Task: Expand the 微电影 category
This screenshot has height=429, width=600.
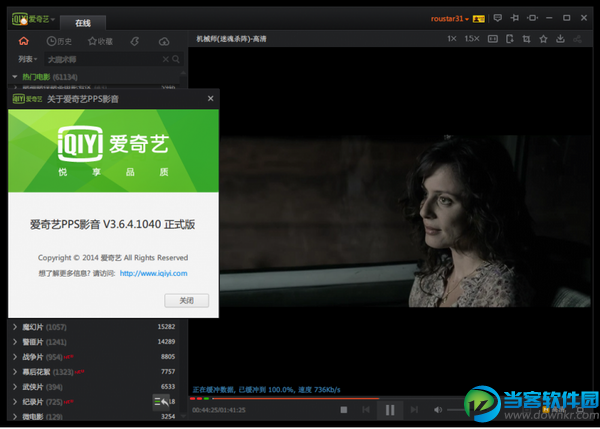Action: coord(15,416)
